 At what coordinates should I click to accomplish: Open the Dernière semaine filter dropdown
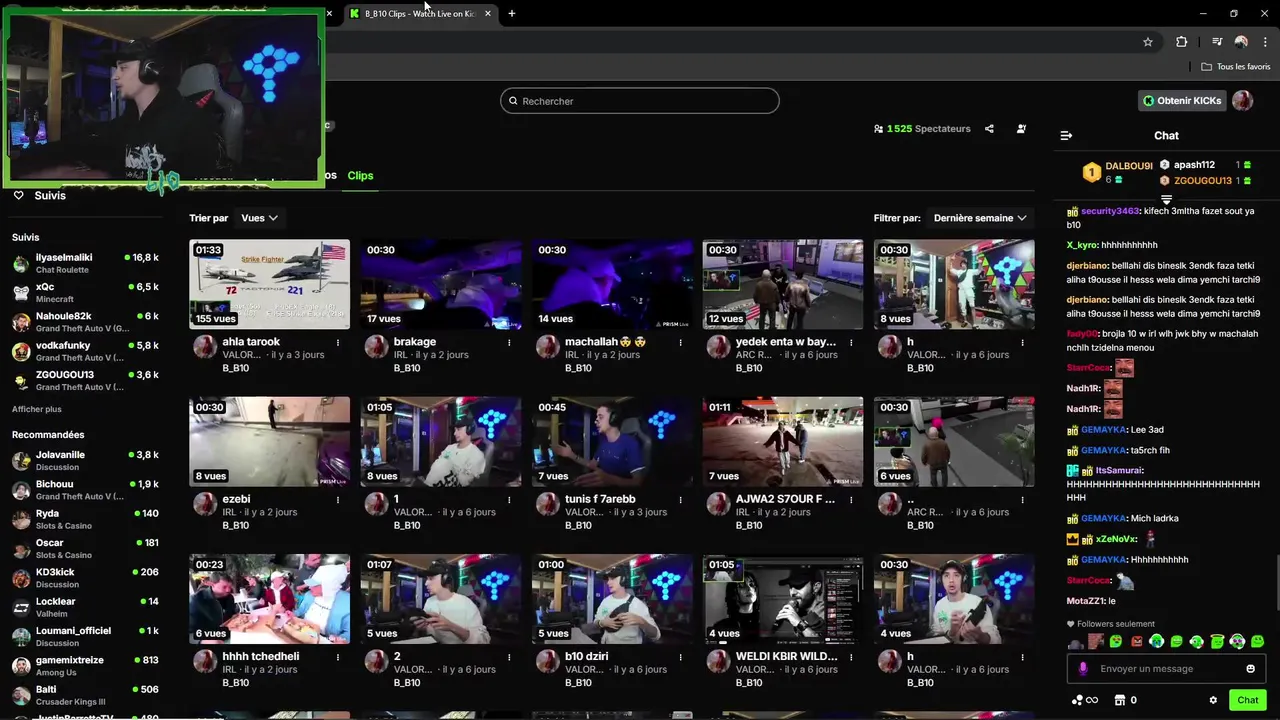coord(980,218)
